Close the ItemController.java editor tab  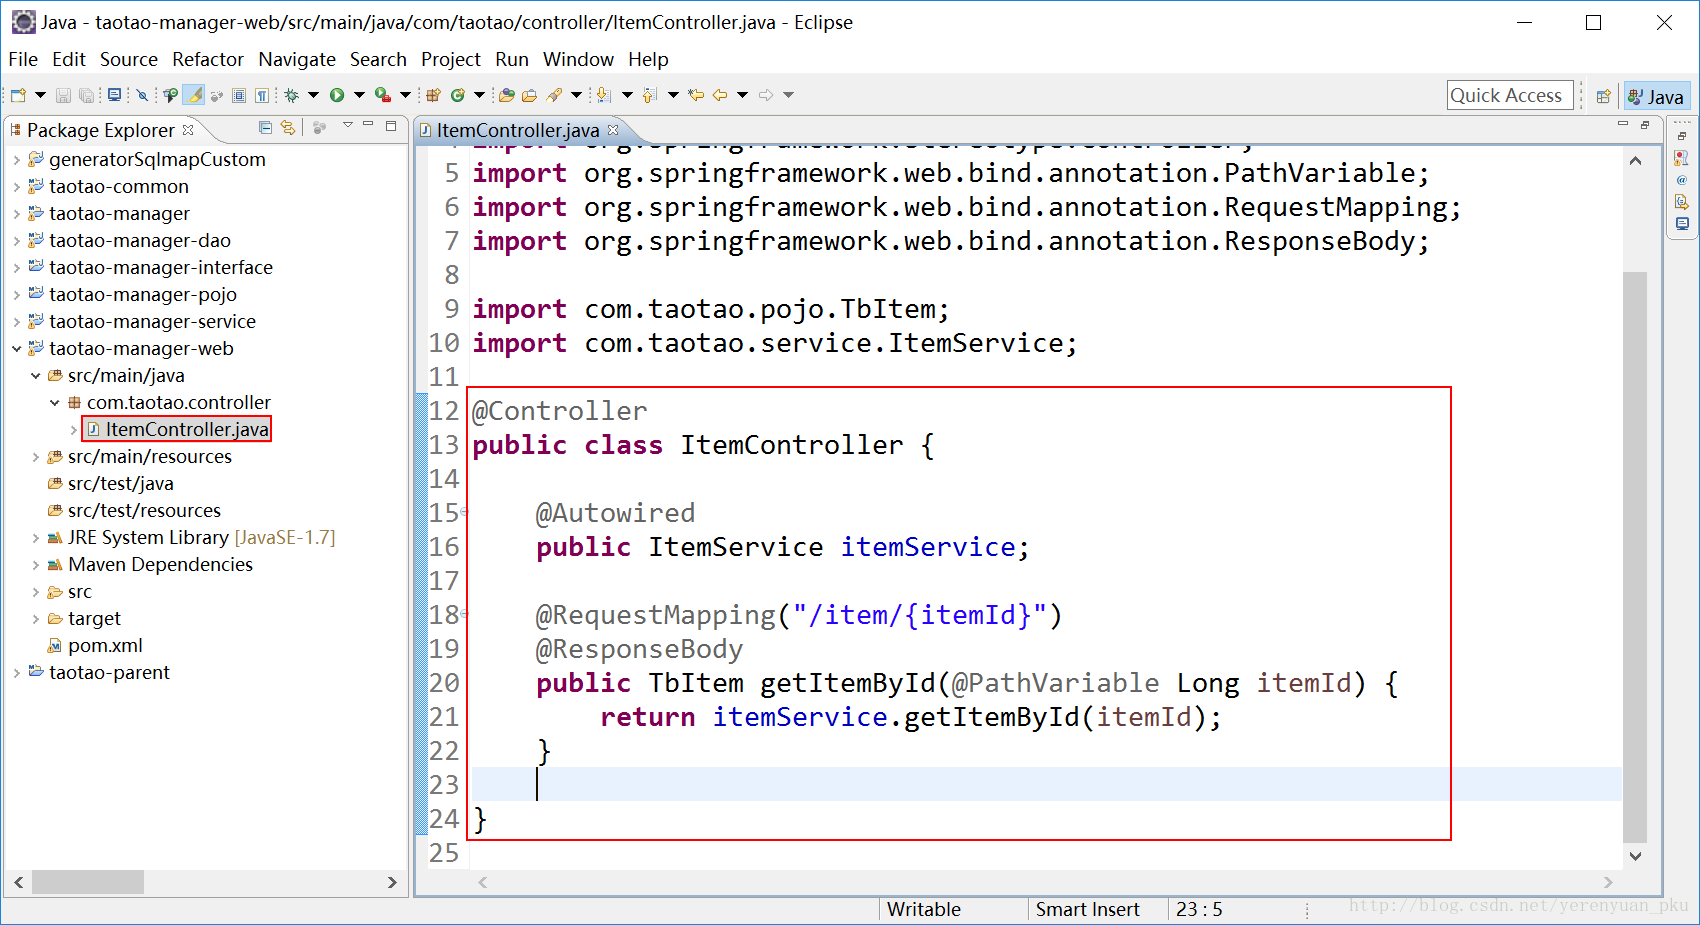613,129
